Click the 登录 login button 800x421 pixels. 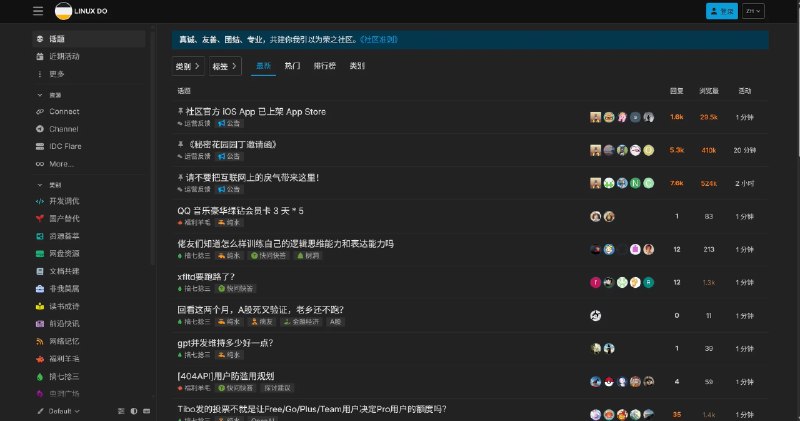pos(721,11)
